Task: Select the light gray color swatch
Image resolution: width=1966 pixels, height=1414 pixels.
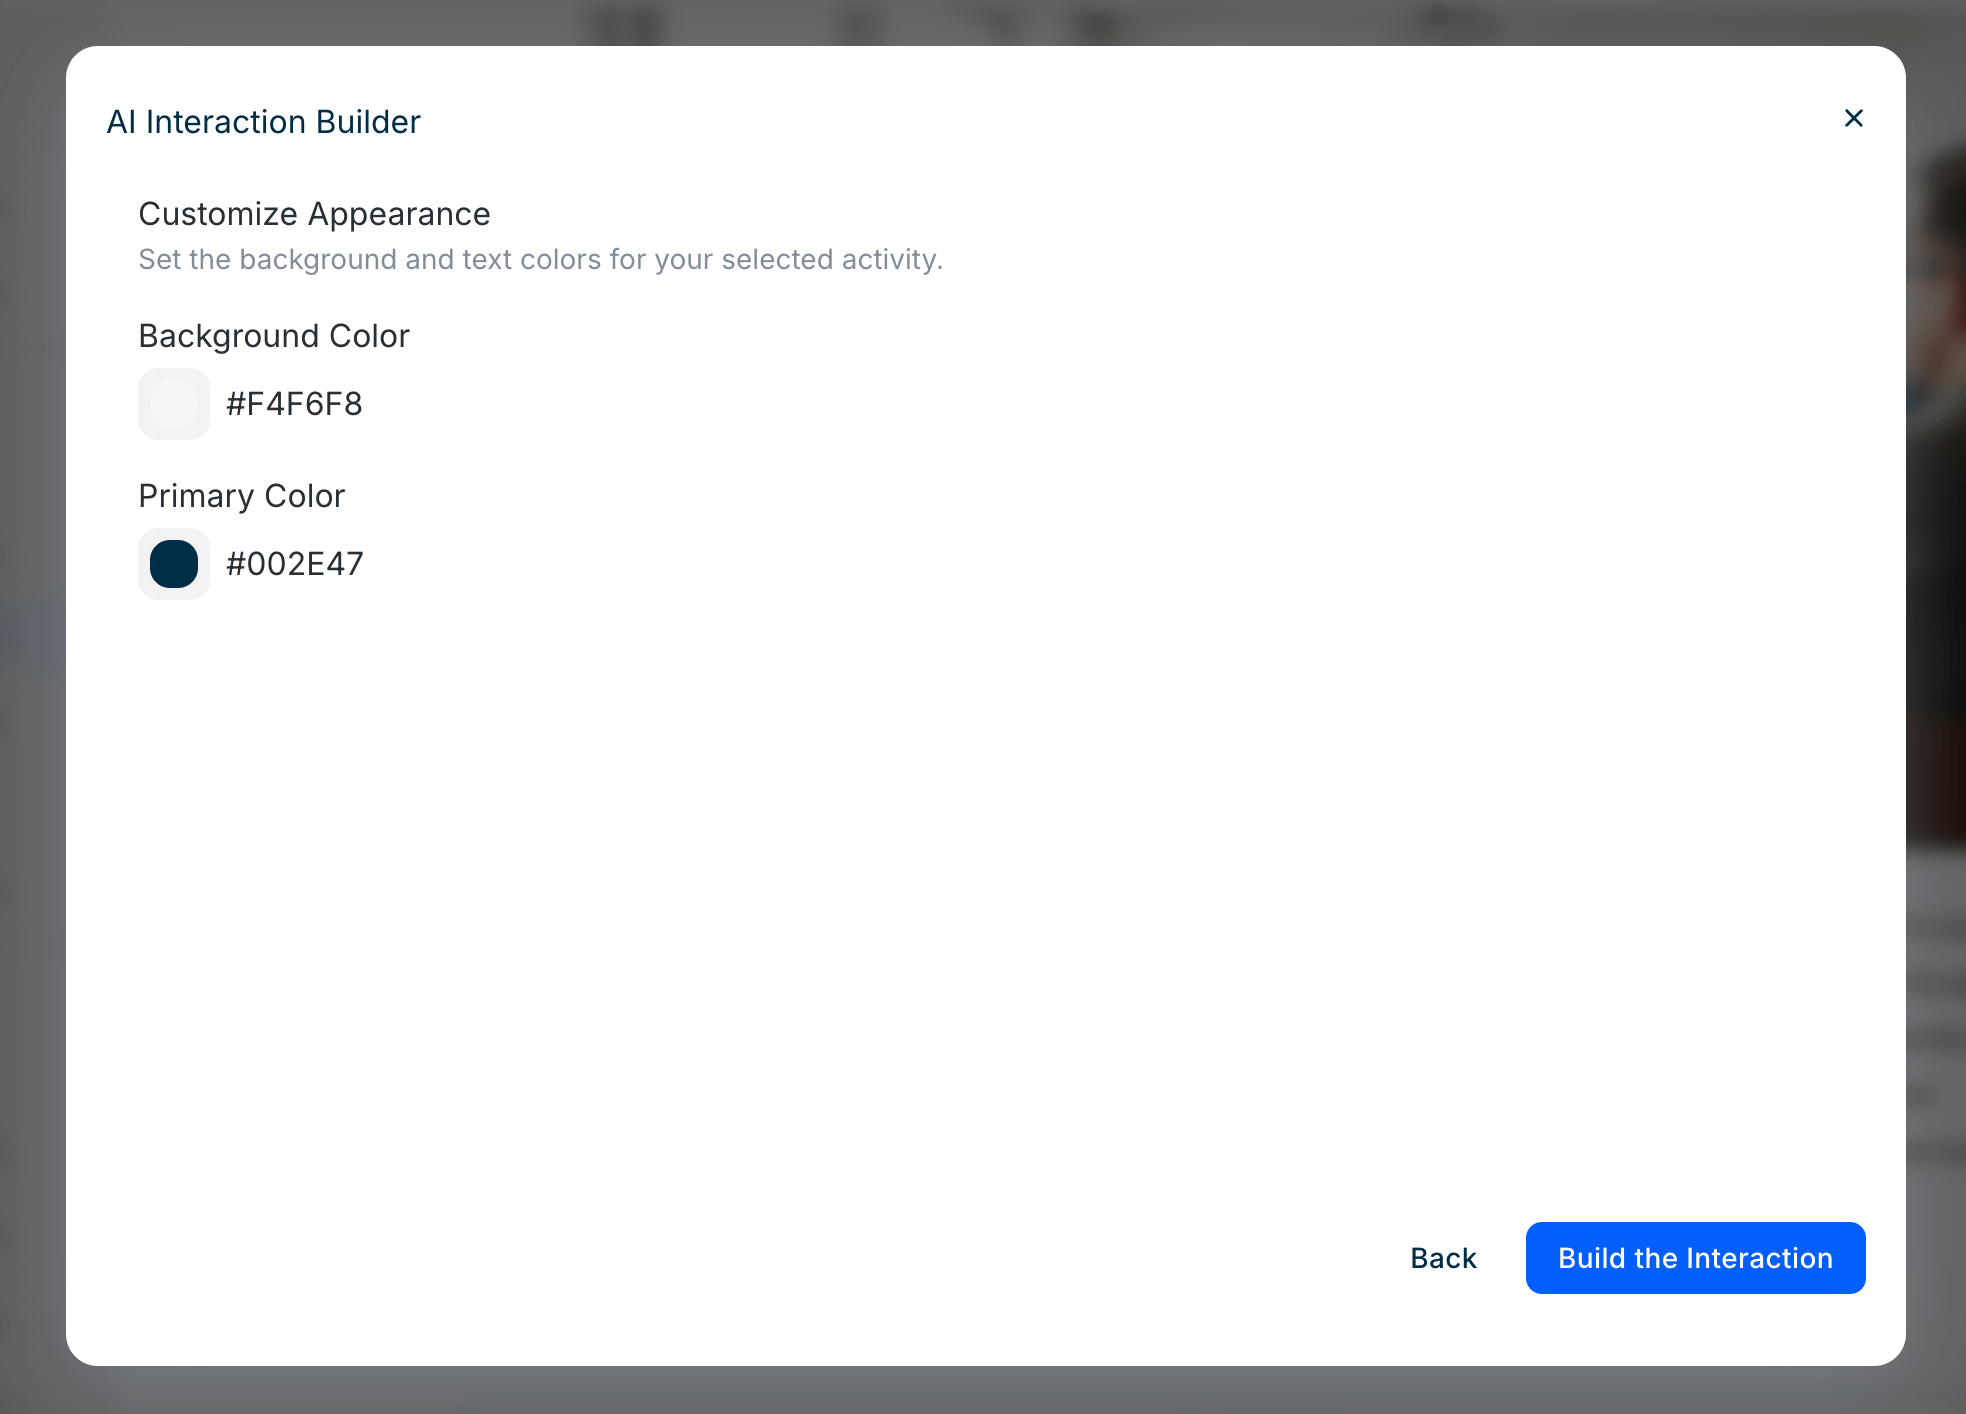Action: [x=174, y=404]
